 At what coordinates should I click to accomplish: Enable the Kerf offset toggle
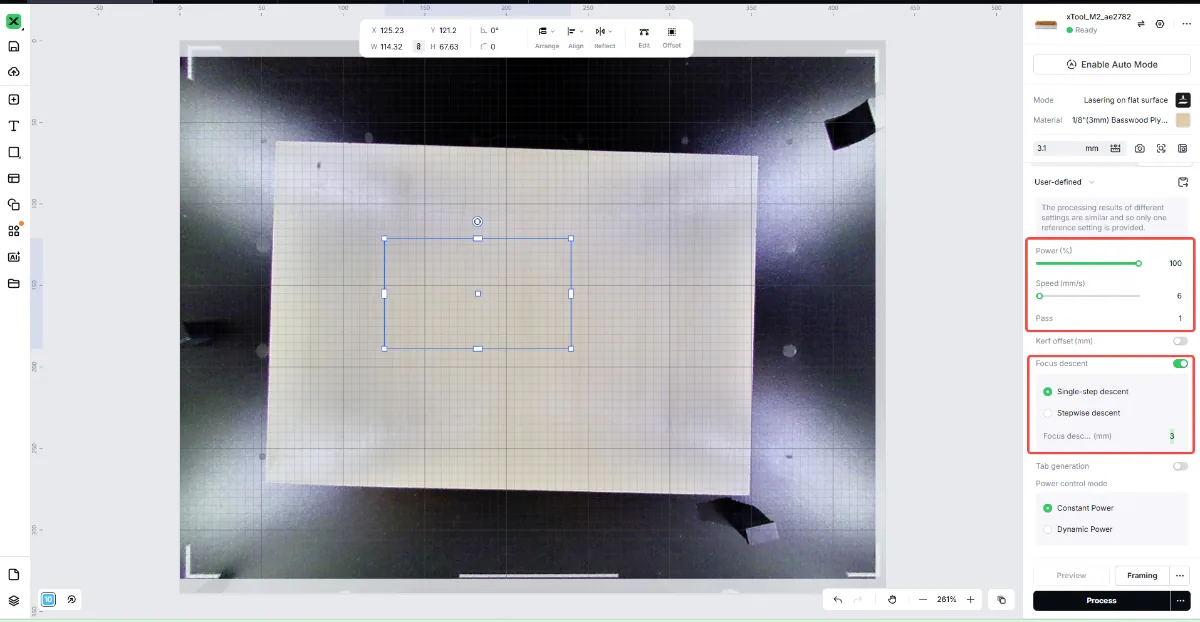click(x=1180, y=341)
